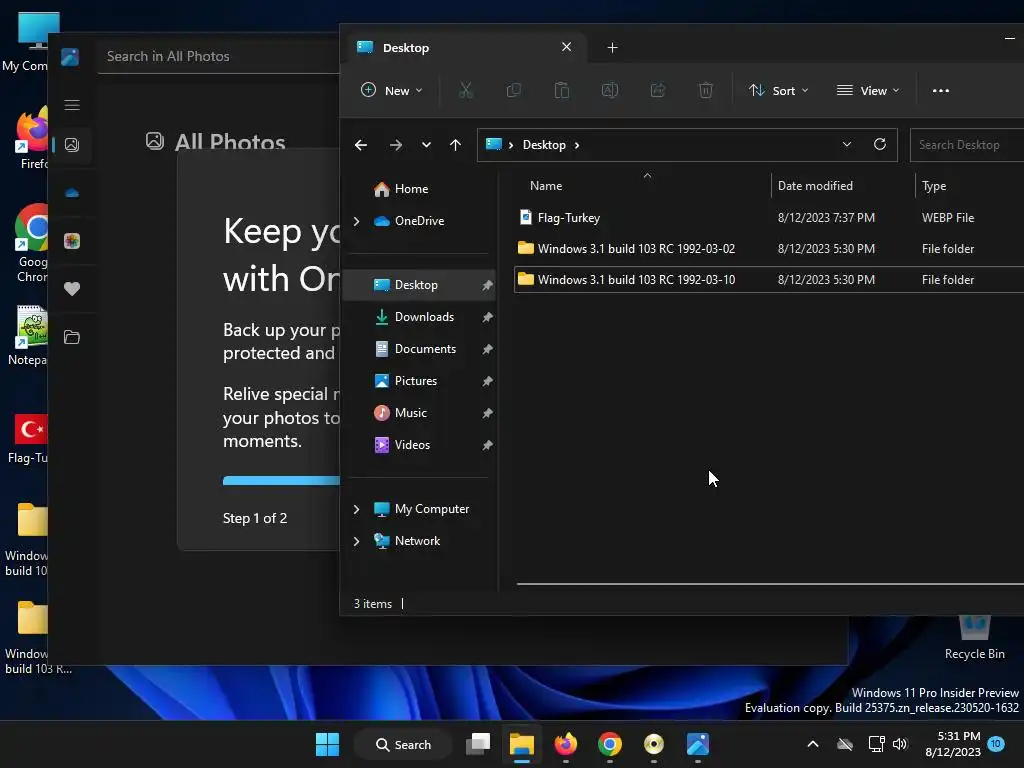
Task: Expand My Computer in navigation pane
Action: click(357, 509)
